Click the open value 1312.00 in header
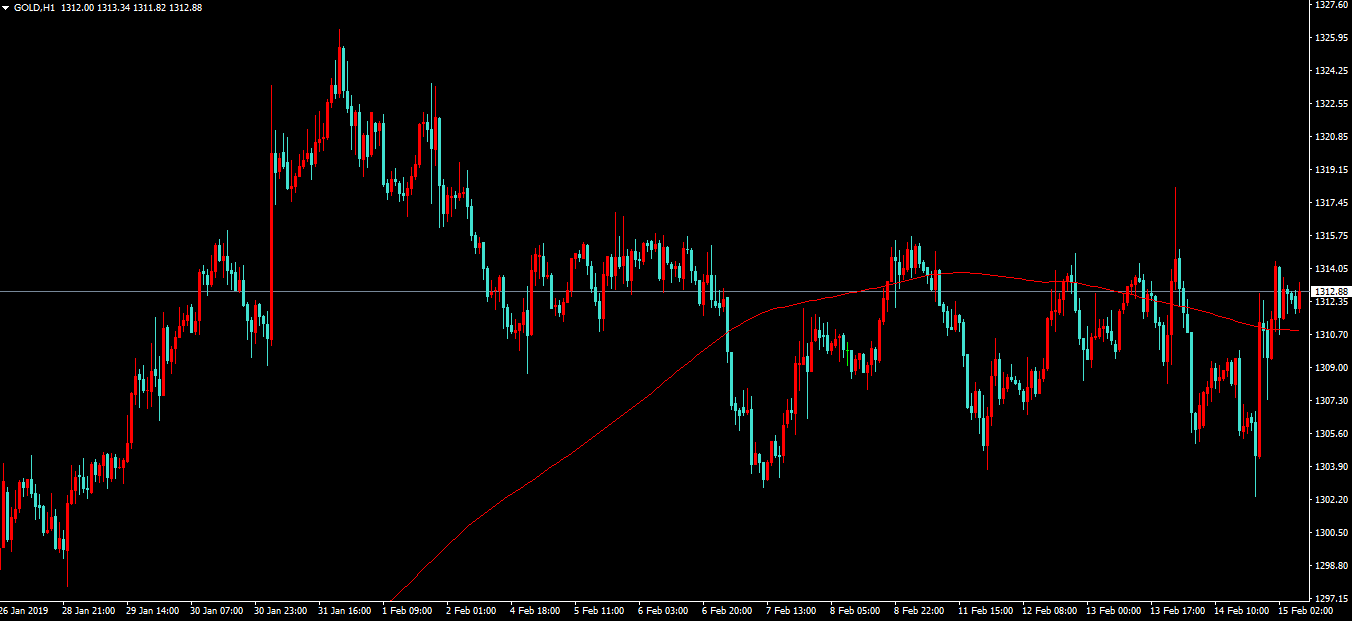The height and width of the screenshot is (621, 1352). tap(77, 8)
